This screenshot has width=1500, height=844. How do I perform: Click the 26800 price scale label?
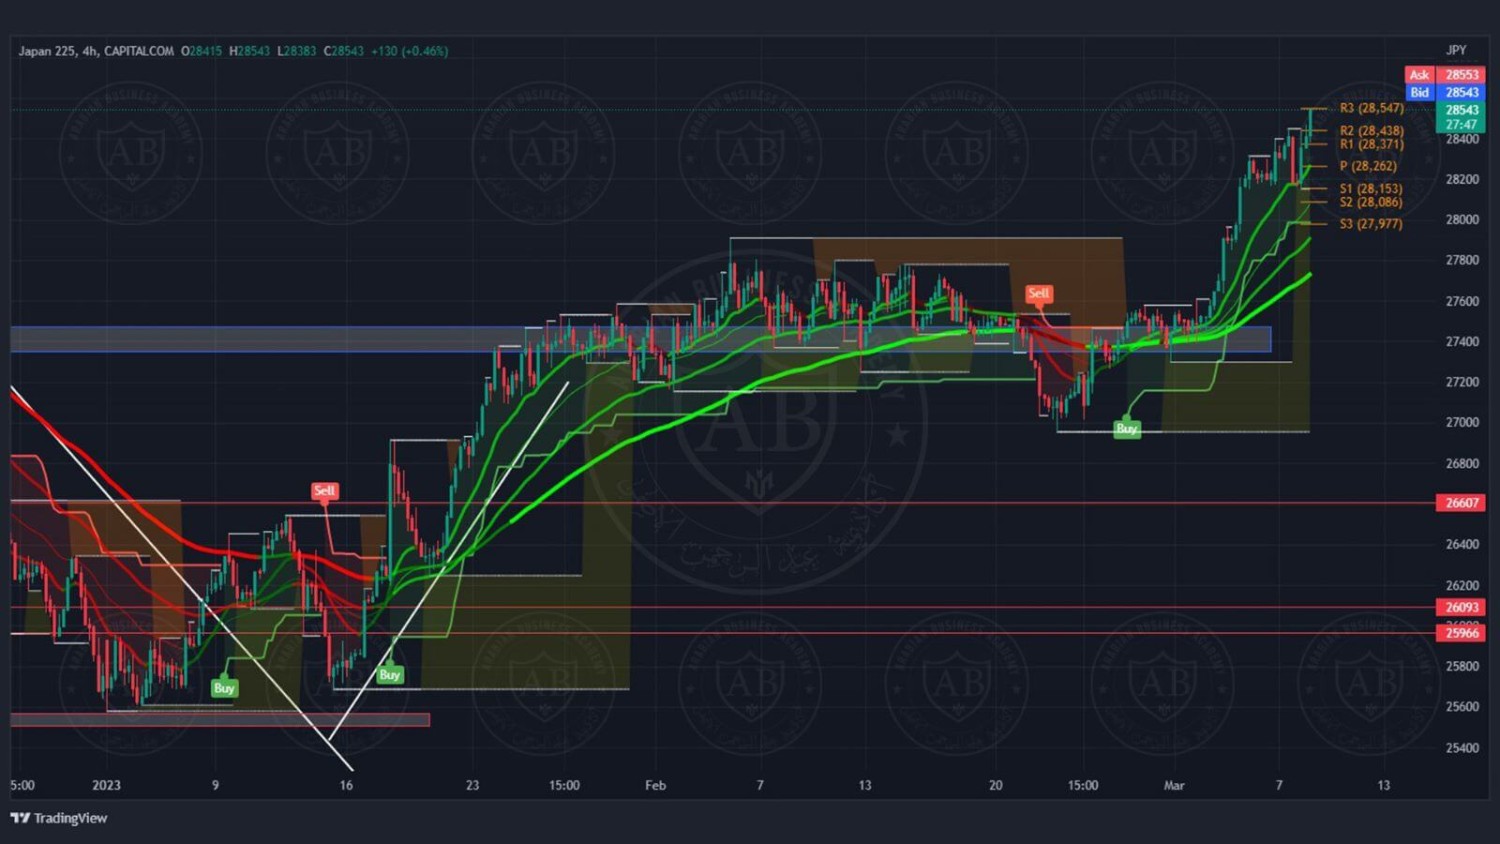click(1462, 464)
